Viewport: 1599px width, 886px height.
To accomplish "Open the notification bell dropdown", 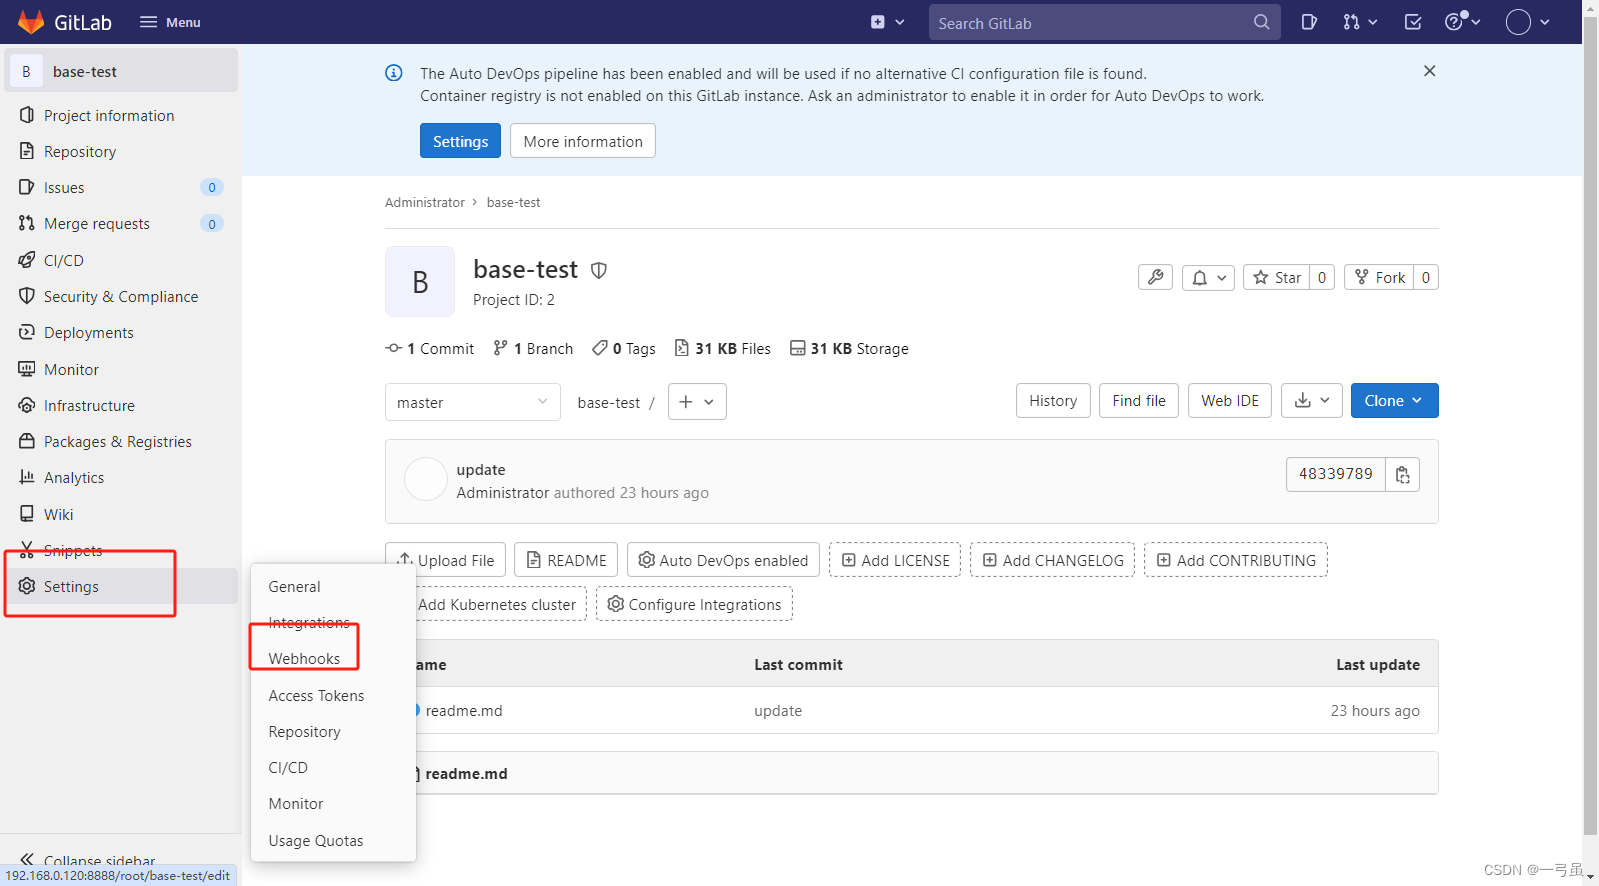I will coord(1208,277).
